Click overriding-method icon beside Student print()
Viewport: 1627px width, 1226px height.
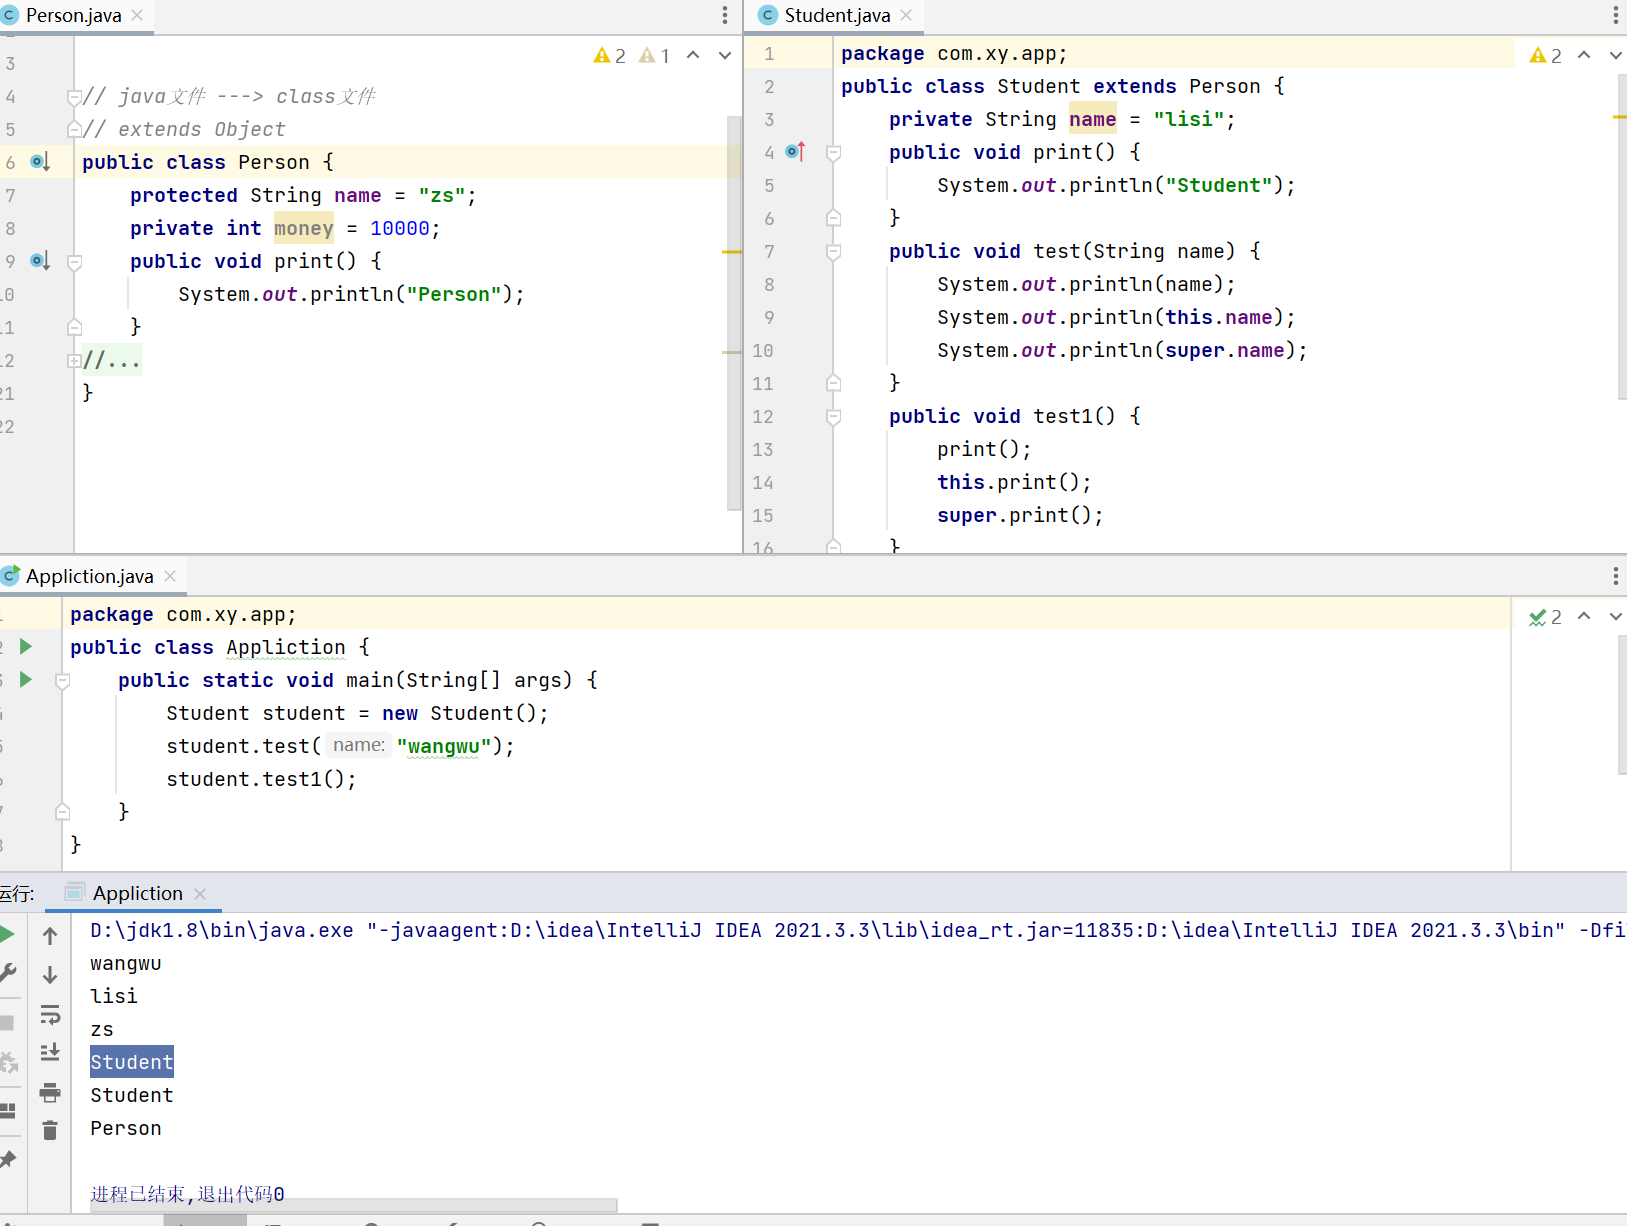(x=795, y=151)
